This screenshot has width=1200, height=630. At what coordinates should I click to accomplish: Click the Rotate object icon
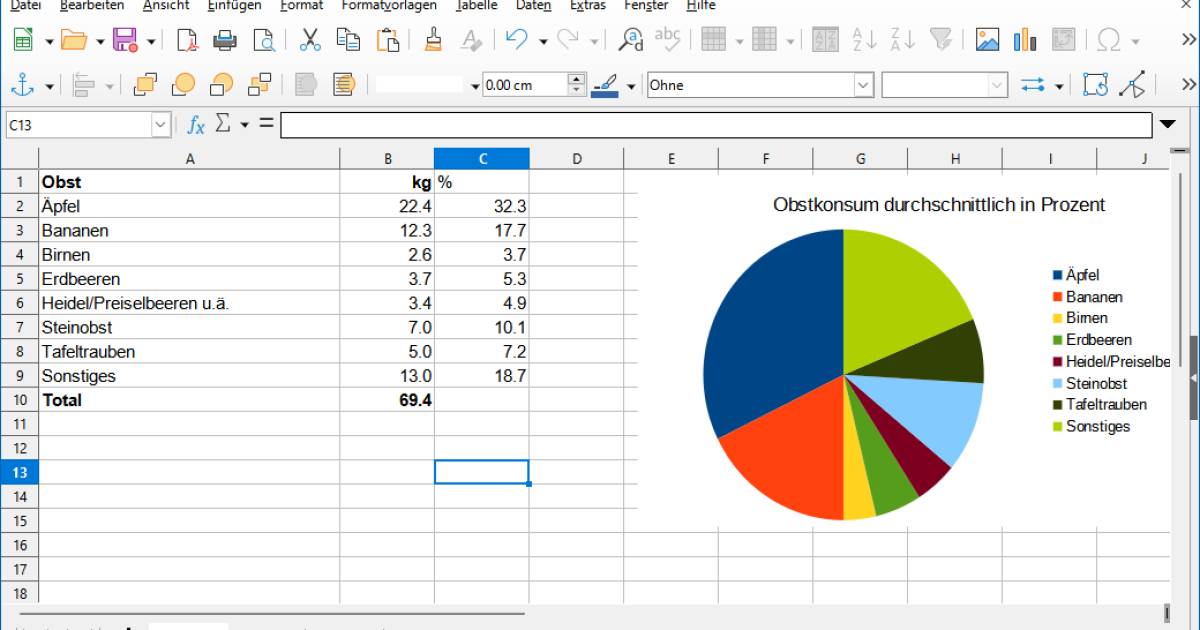coord(1096,85)
